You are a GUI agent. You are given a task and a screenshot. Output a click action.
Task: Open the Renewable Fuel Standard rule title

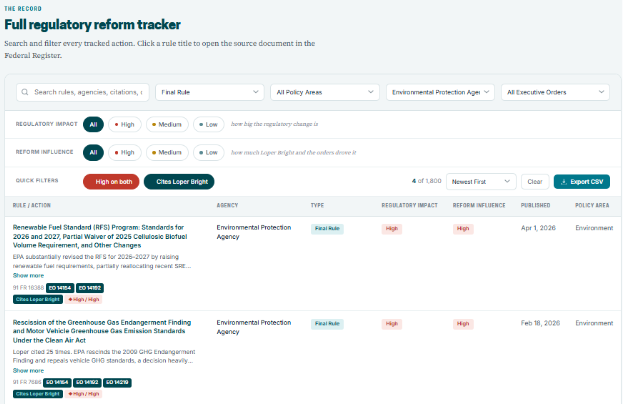(x=100, y=236)
